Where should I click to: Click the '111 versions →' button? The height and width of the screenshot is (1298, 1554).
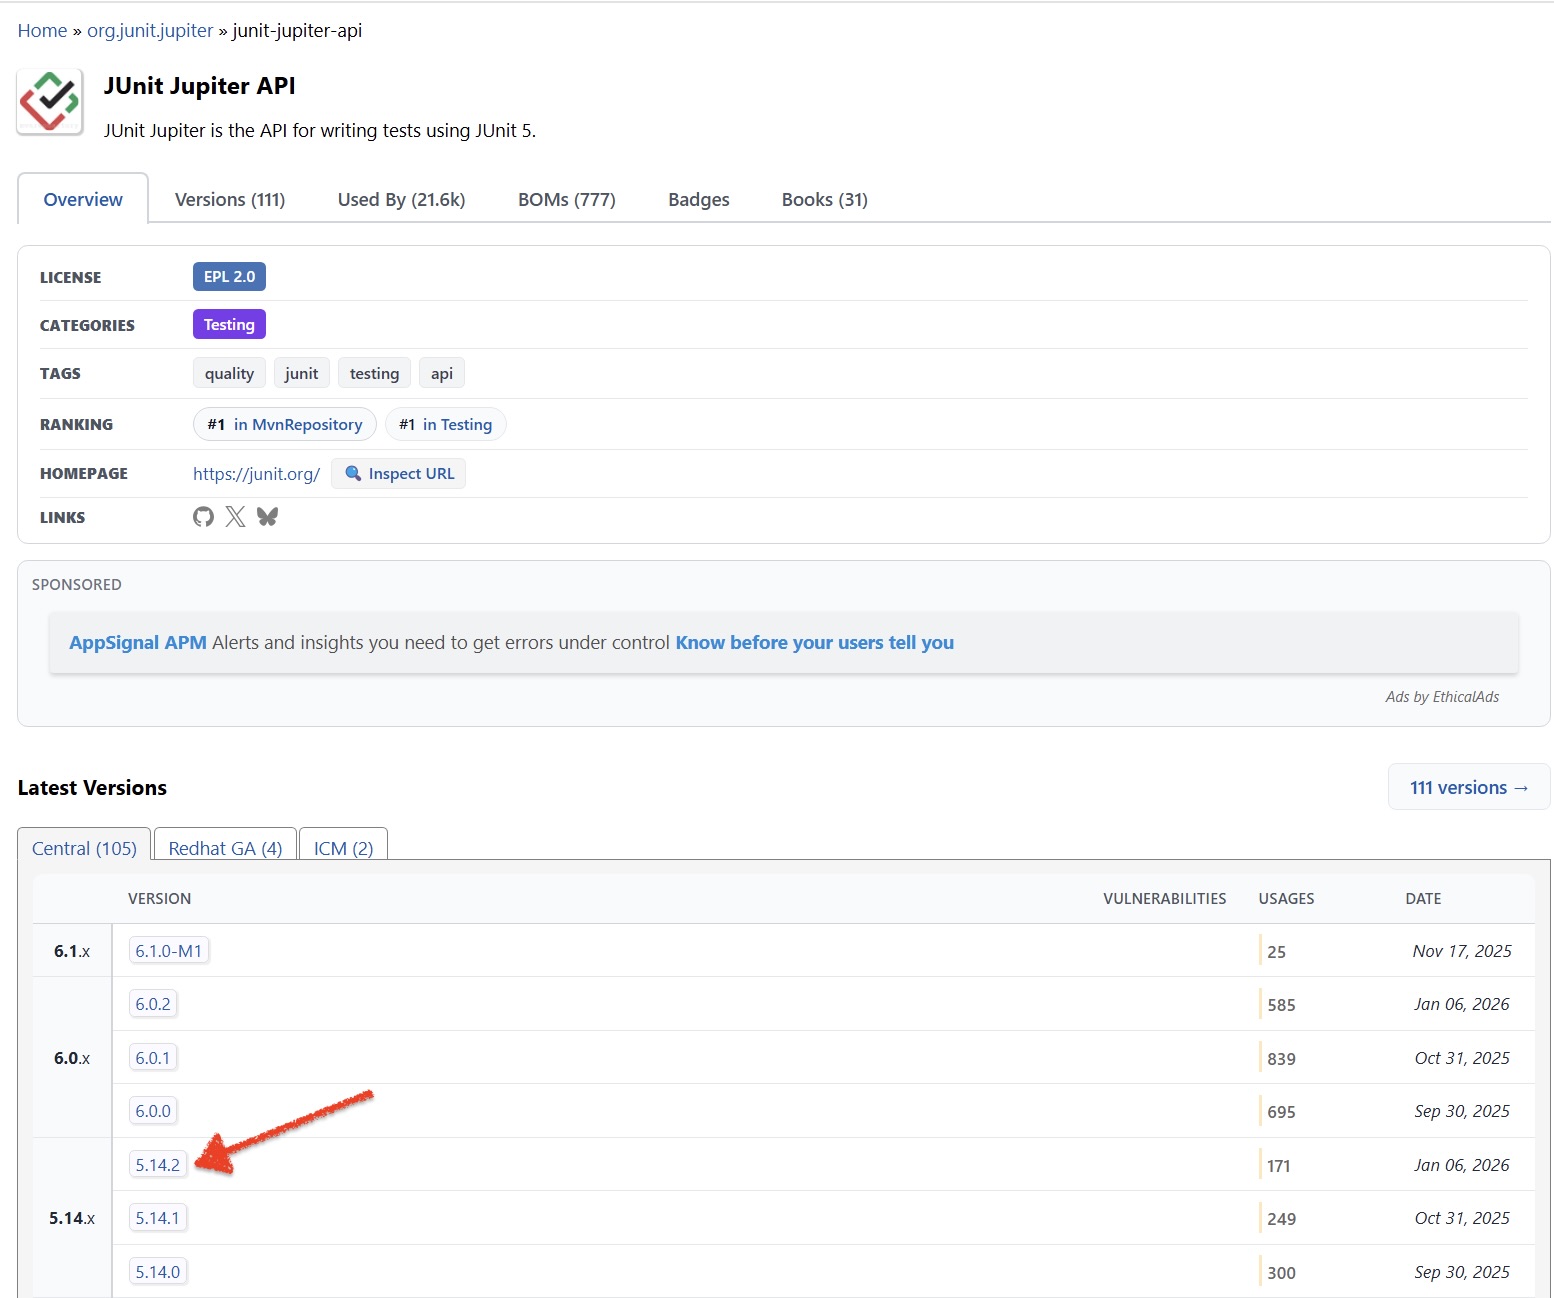1468,788
